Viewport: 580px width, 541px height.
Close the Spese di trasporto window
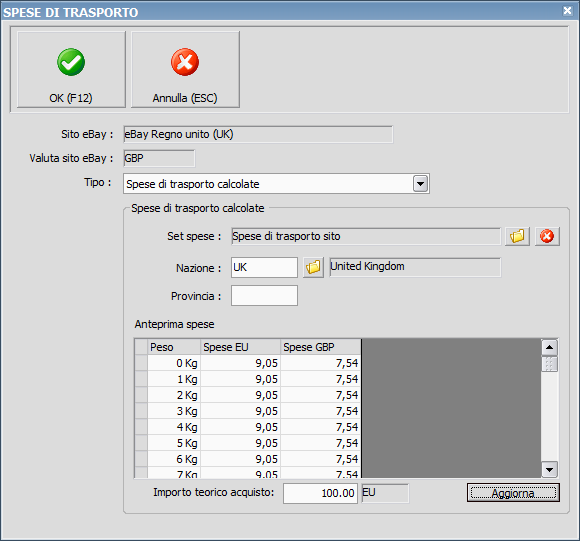coord(567,11)
